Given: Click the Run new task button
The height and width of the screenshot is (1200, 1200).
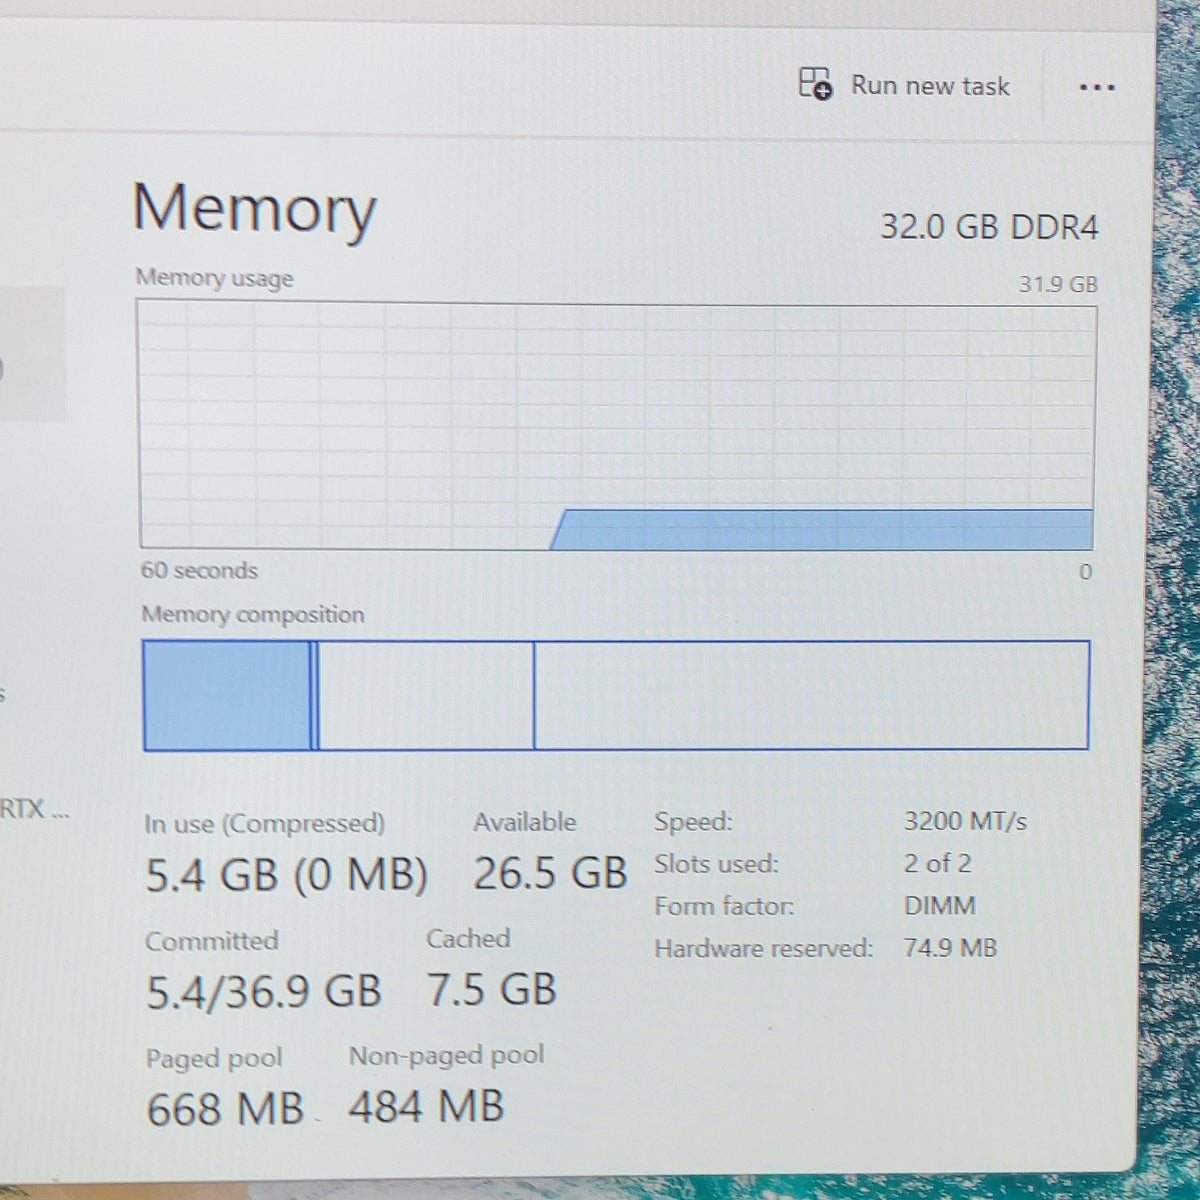Looking at the screenshot, I should pyautogui.click(x=904, y=85).
